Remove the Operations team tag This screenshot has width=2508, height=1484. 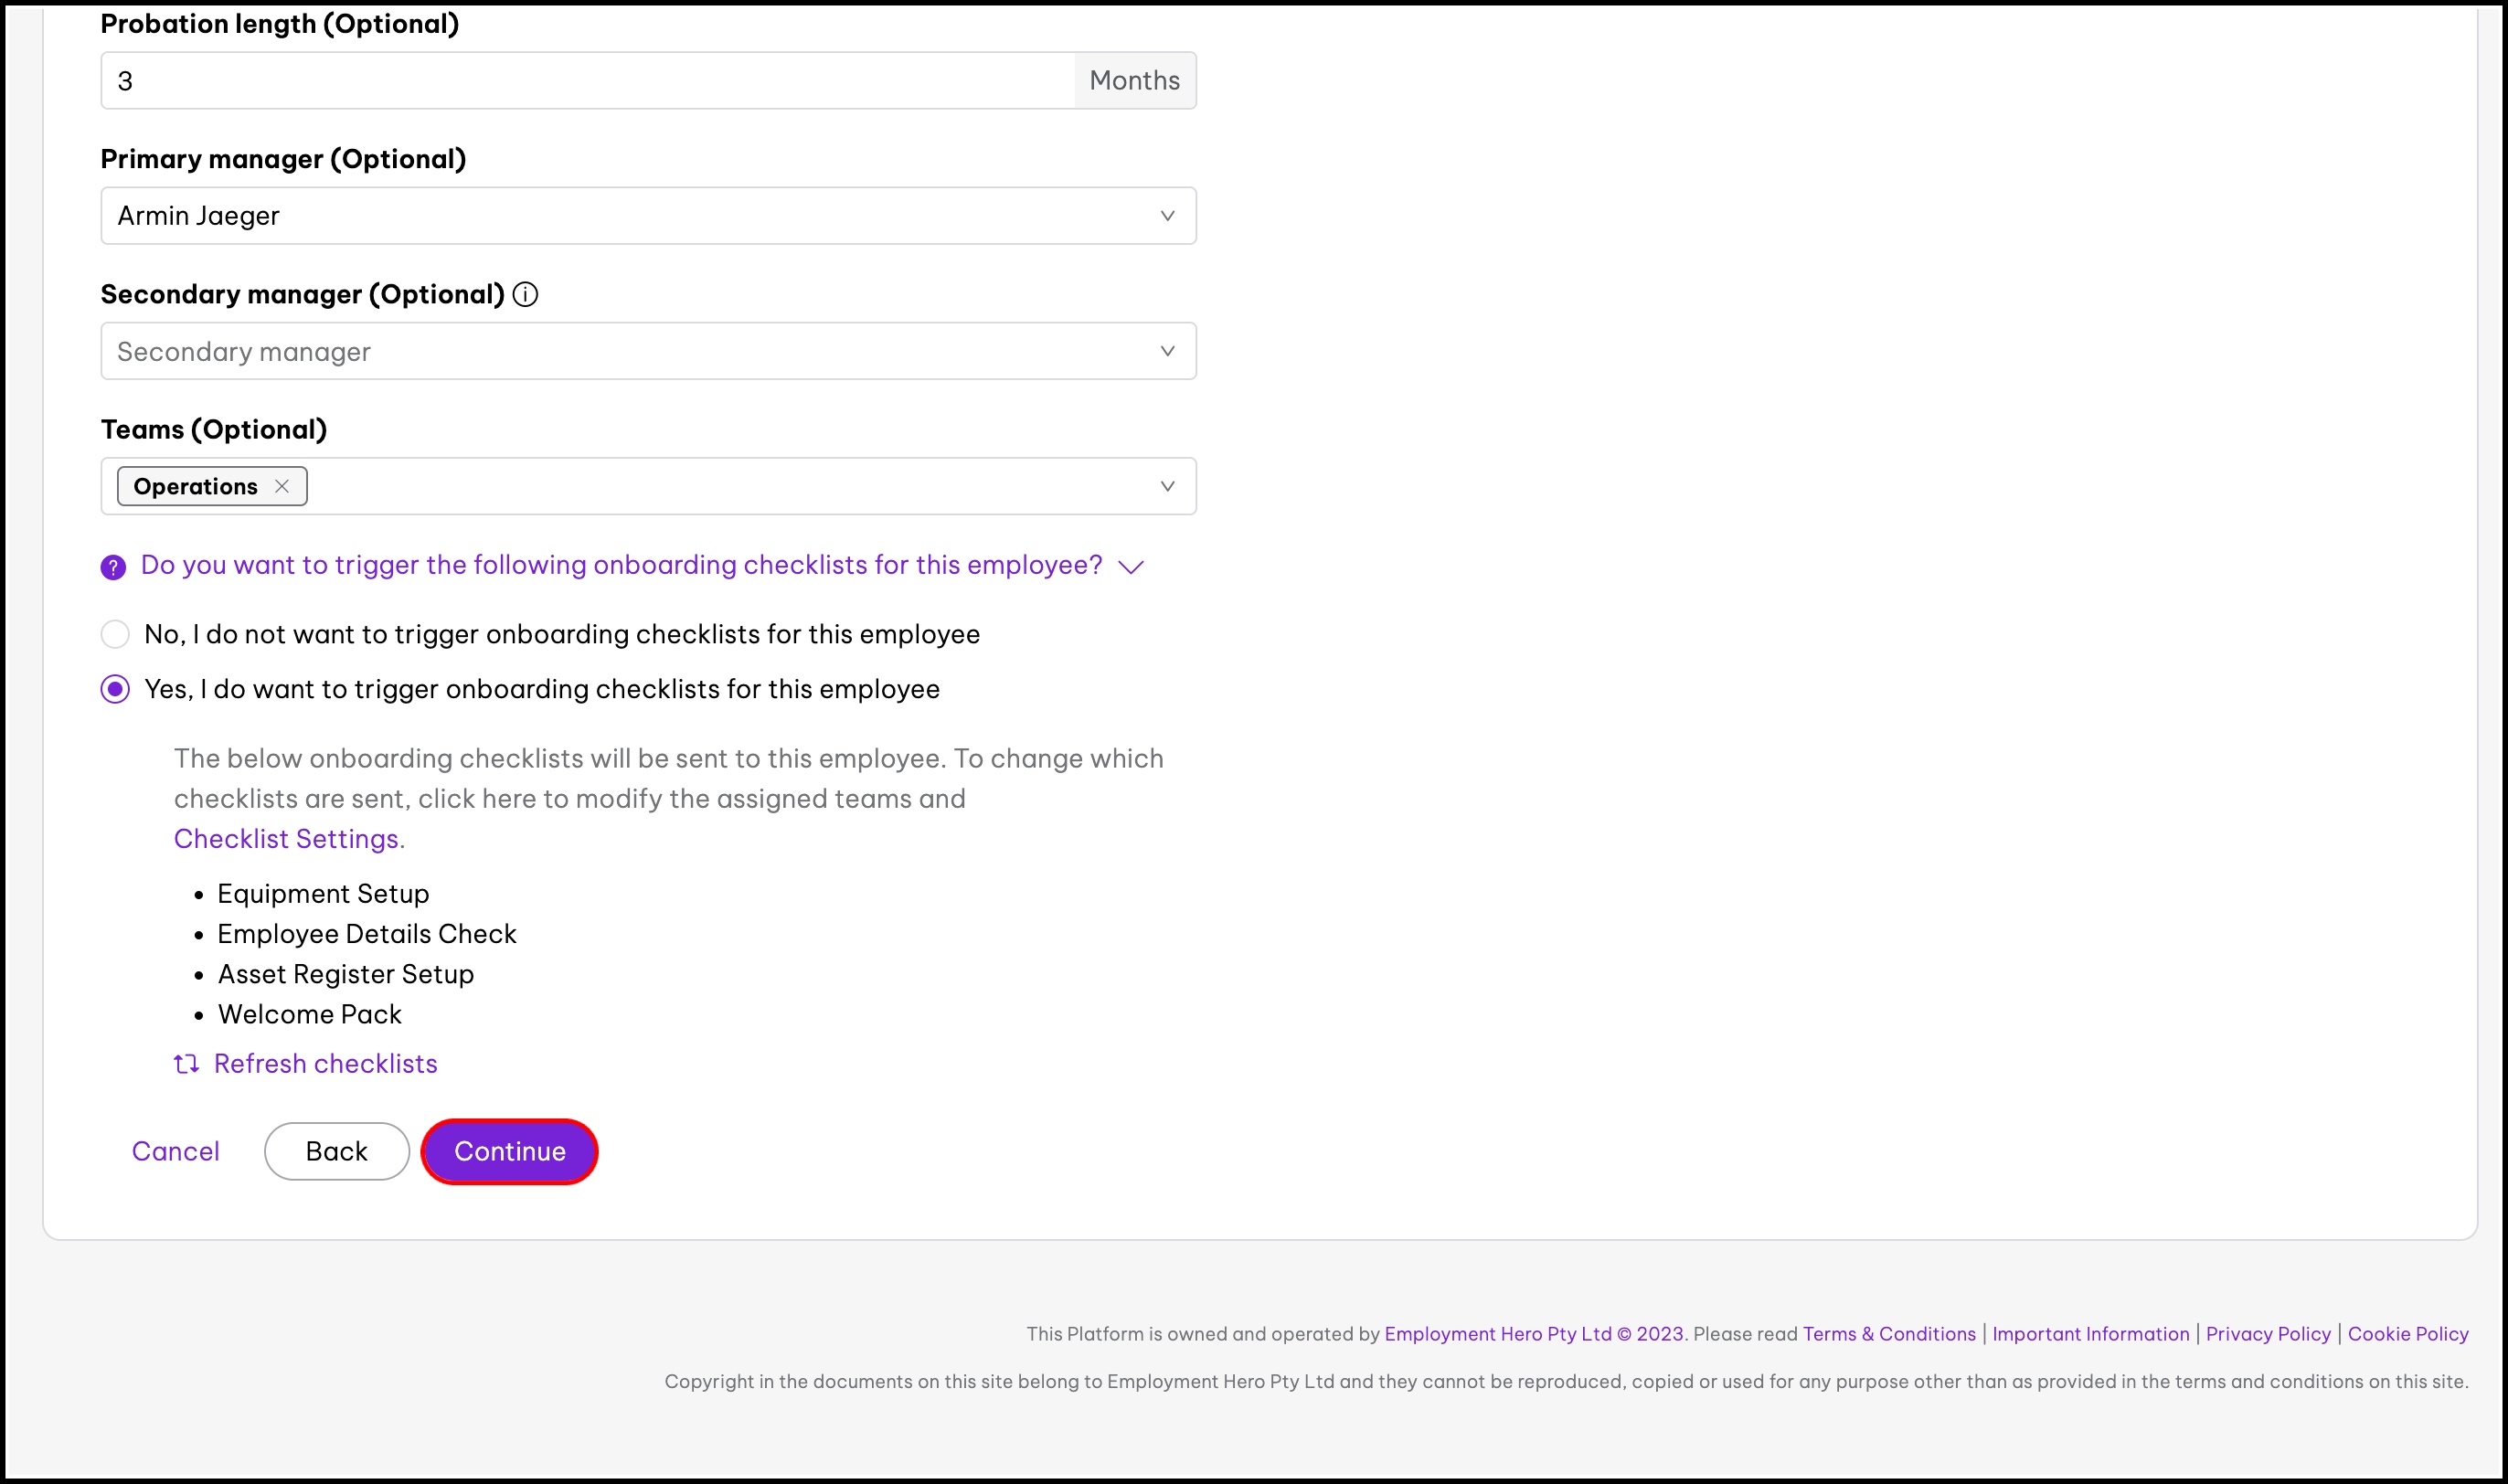[x=282, y=486]
